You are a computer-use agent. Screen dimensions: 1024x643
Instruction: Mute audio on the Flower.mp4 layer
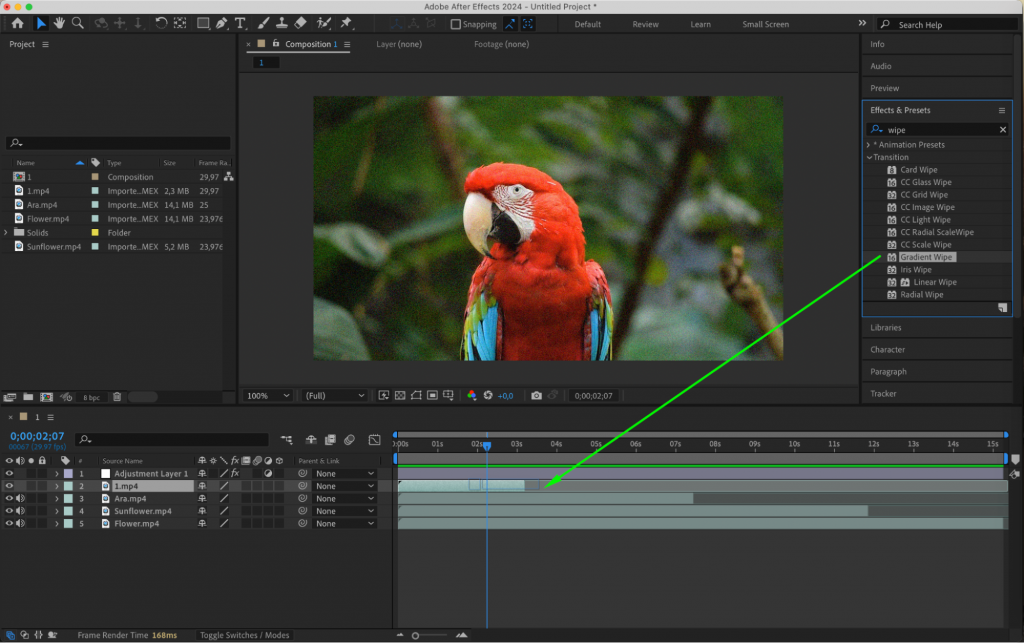(20, 524)
